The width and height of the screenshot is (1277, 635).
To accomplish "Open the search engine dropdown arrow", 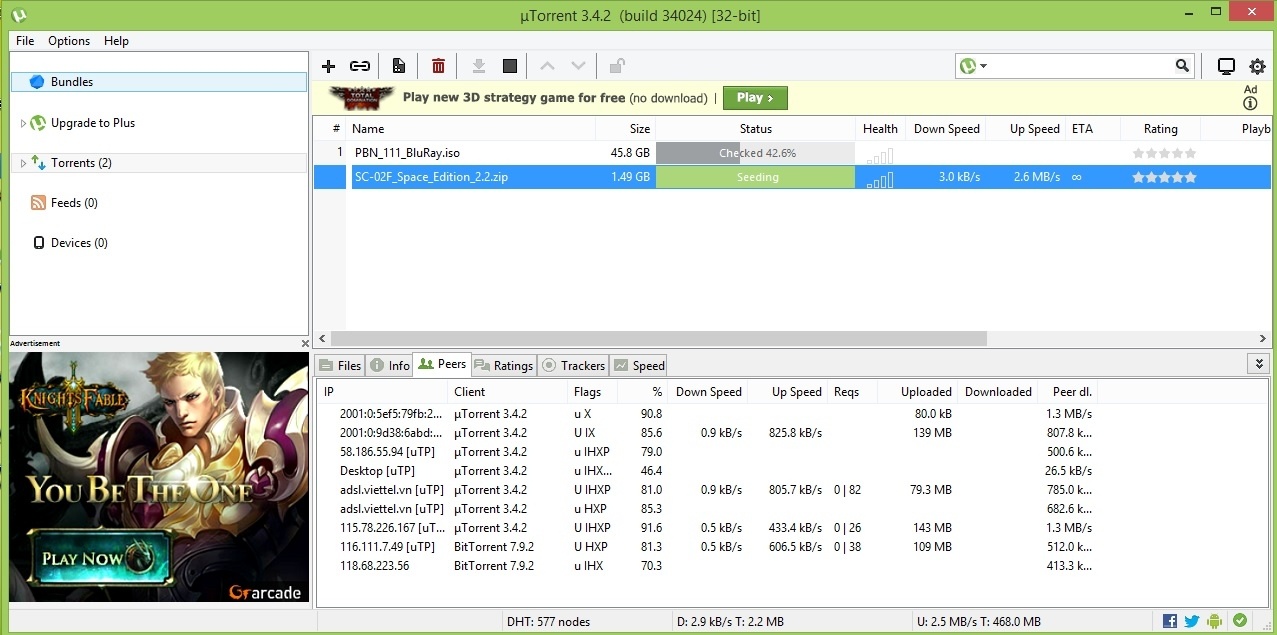I will pos(984,66).
